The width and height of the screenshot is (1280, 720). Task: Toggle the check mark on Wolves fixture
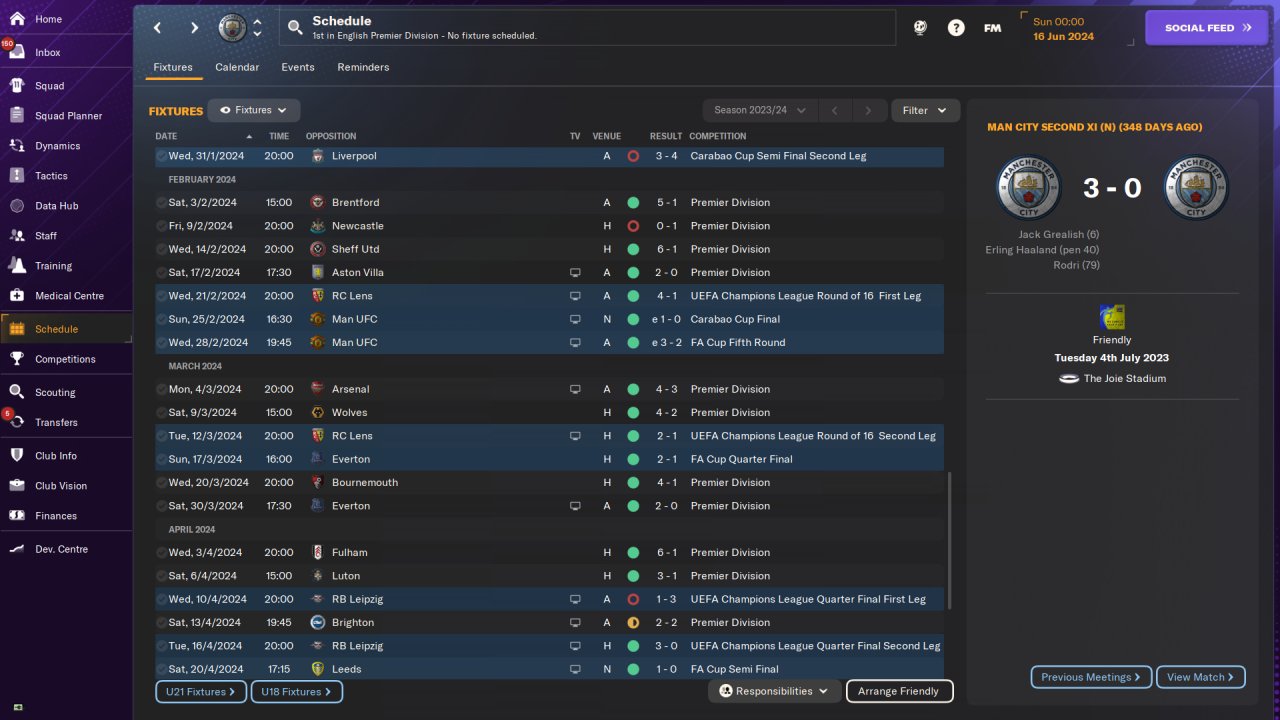(x=161, y=412)
